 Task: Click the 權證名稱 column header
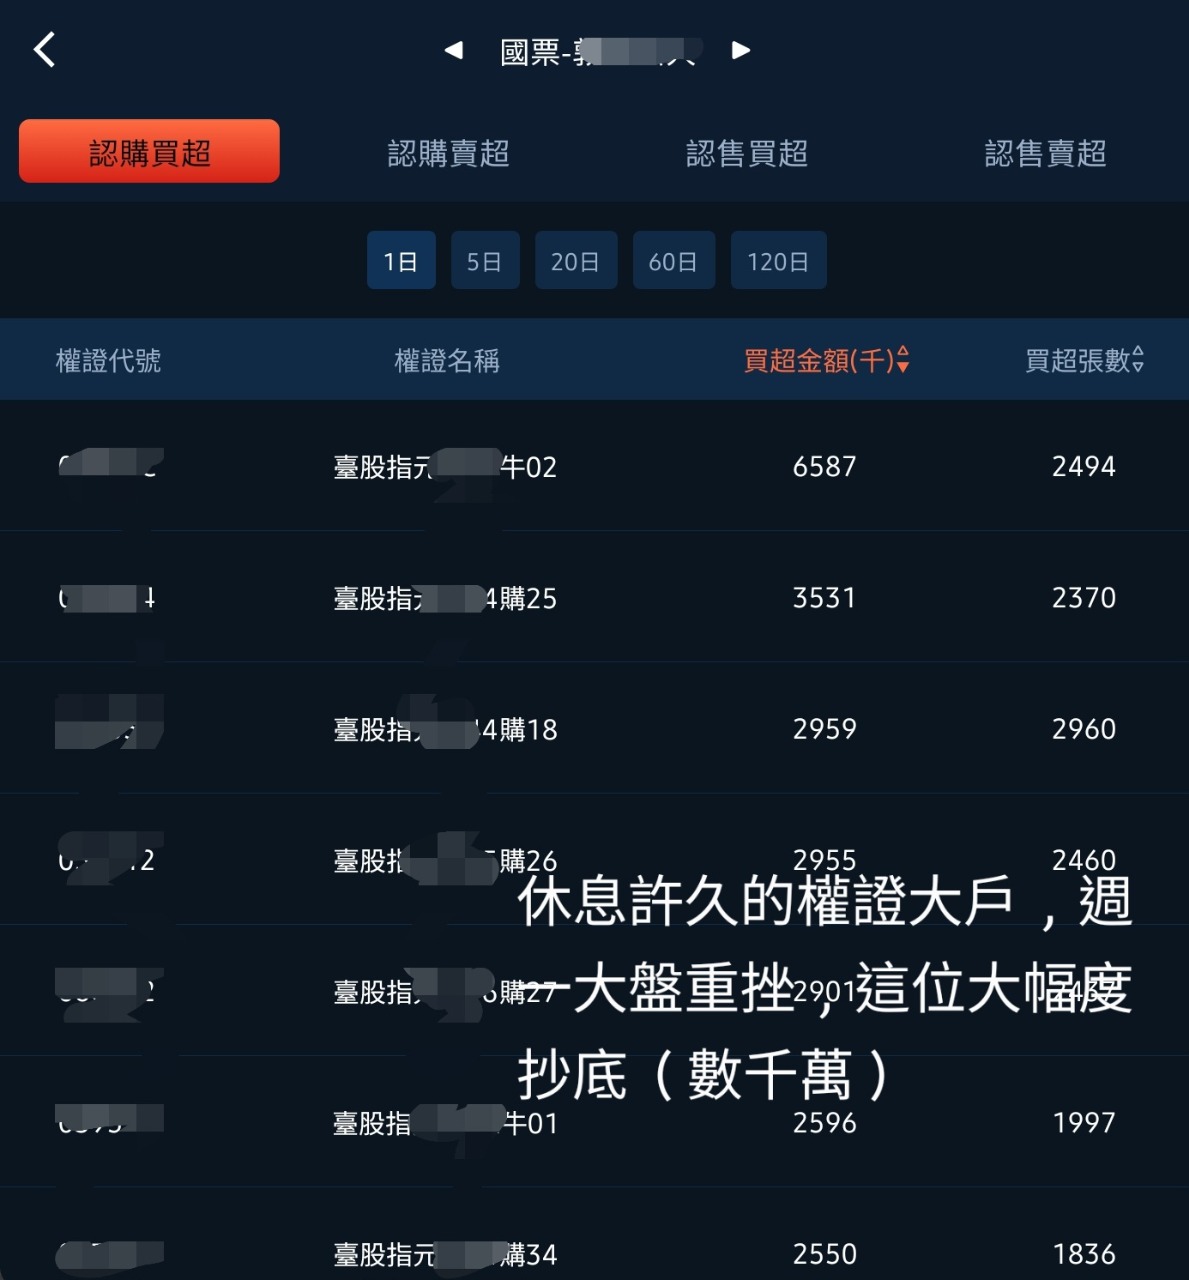tap(447, 360)
